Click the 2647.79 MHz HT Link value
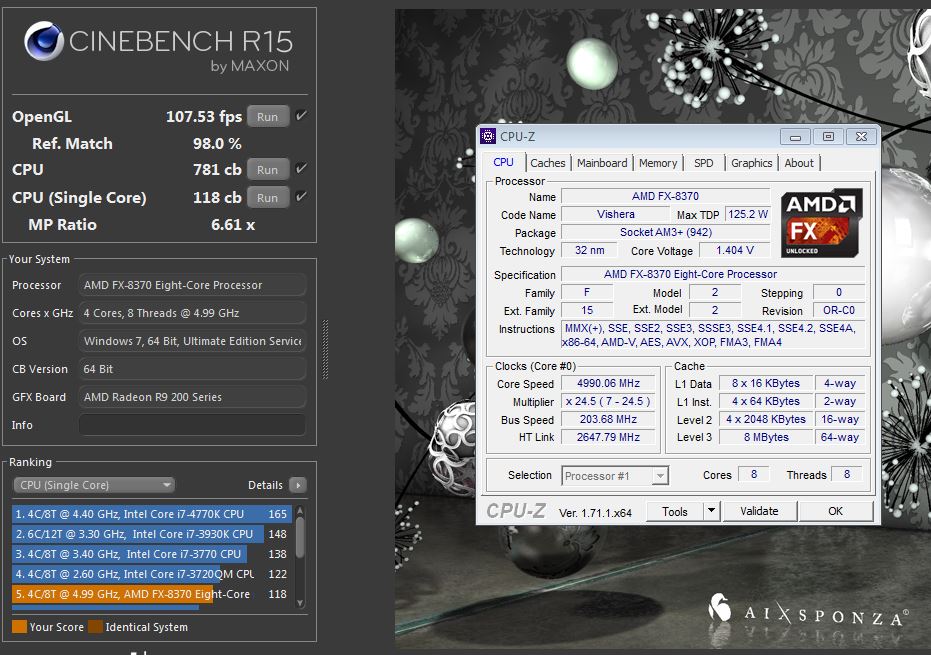Viewport: 931px width, 655px height. pyautogui.click(x=608, y=437)
